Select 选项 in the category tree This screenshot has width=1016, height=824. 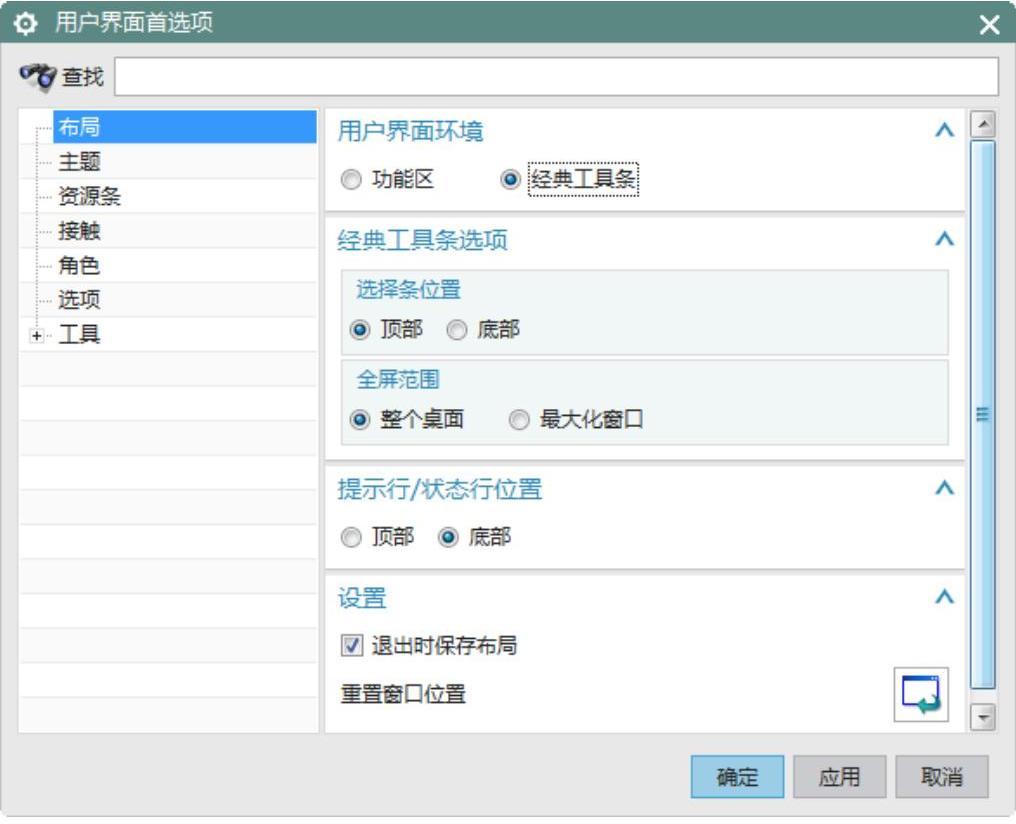point(79,300)
